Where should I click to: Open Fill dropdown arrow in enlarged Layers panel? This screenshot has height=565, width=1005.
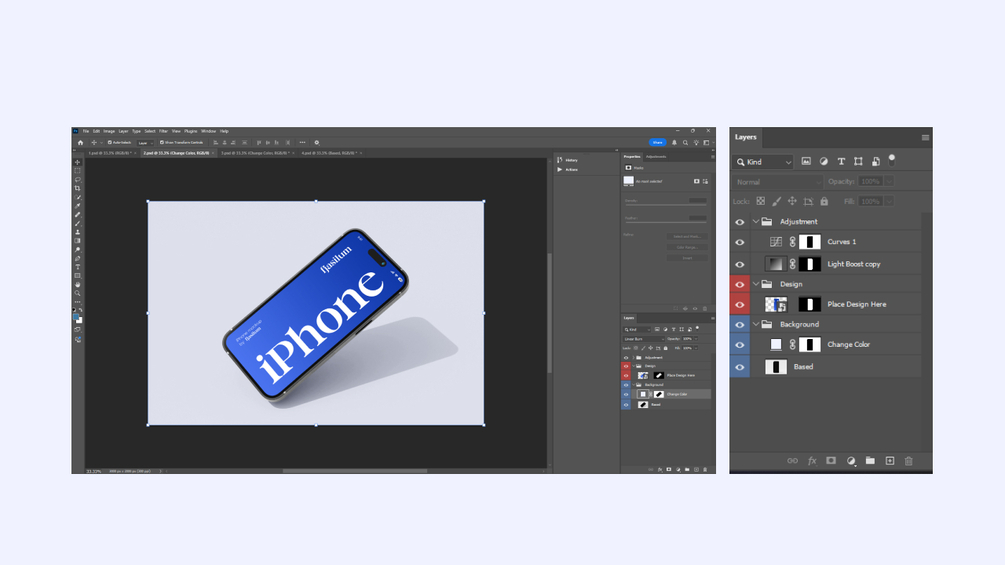click(x=889, y=201)
